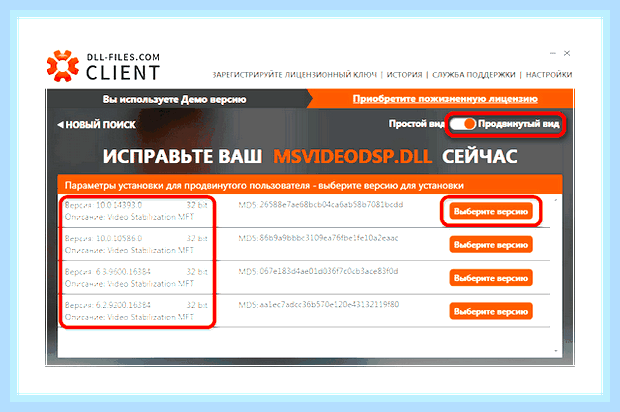Minimize the DLL-Files client window
Viewport: 620px width, 412px height.
tap(553, 53)
